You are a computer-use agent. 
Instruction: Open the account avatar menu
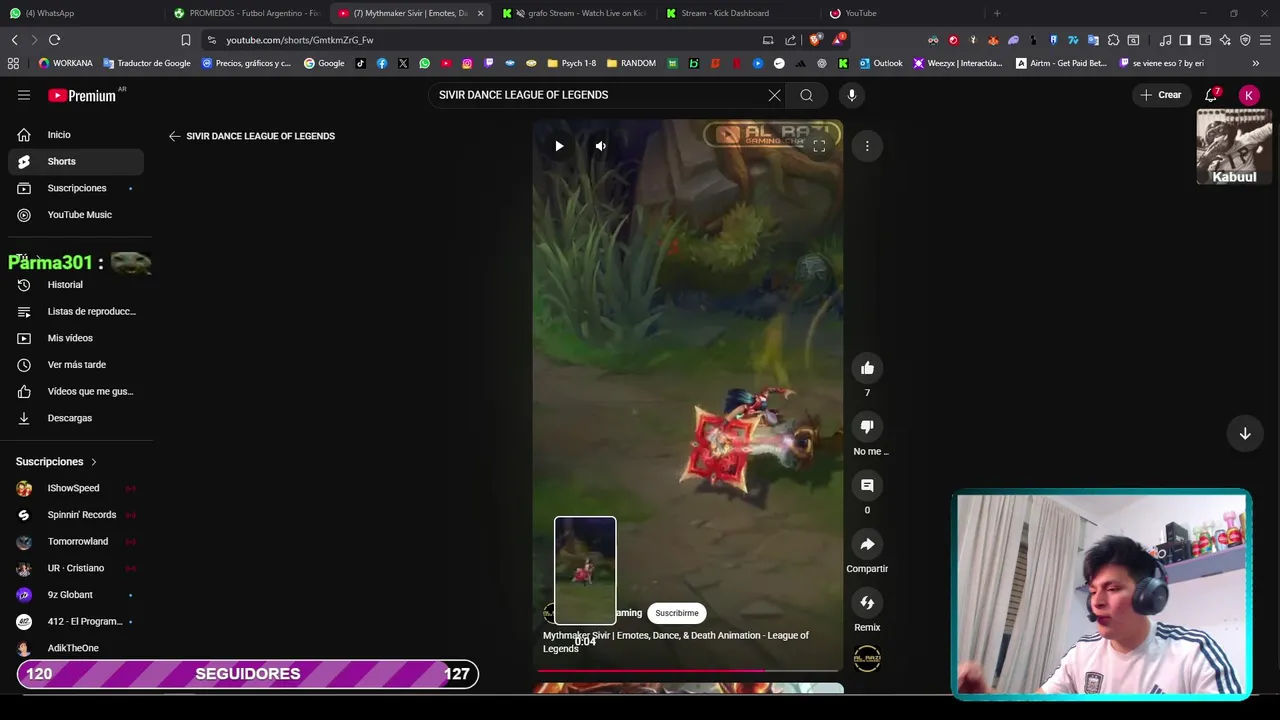pos(1249,95)
